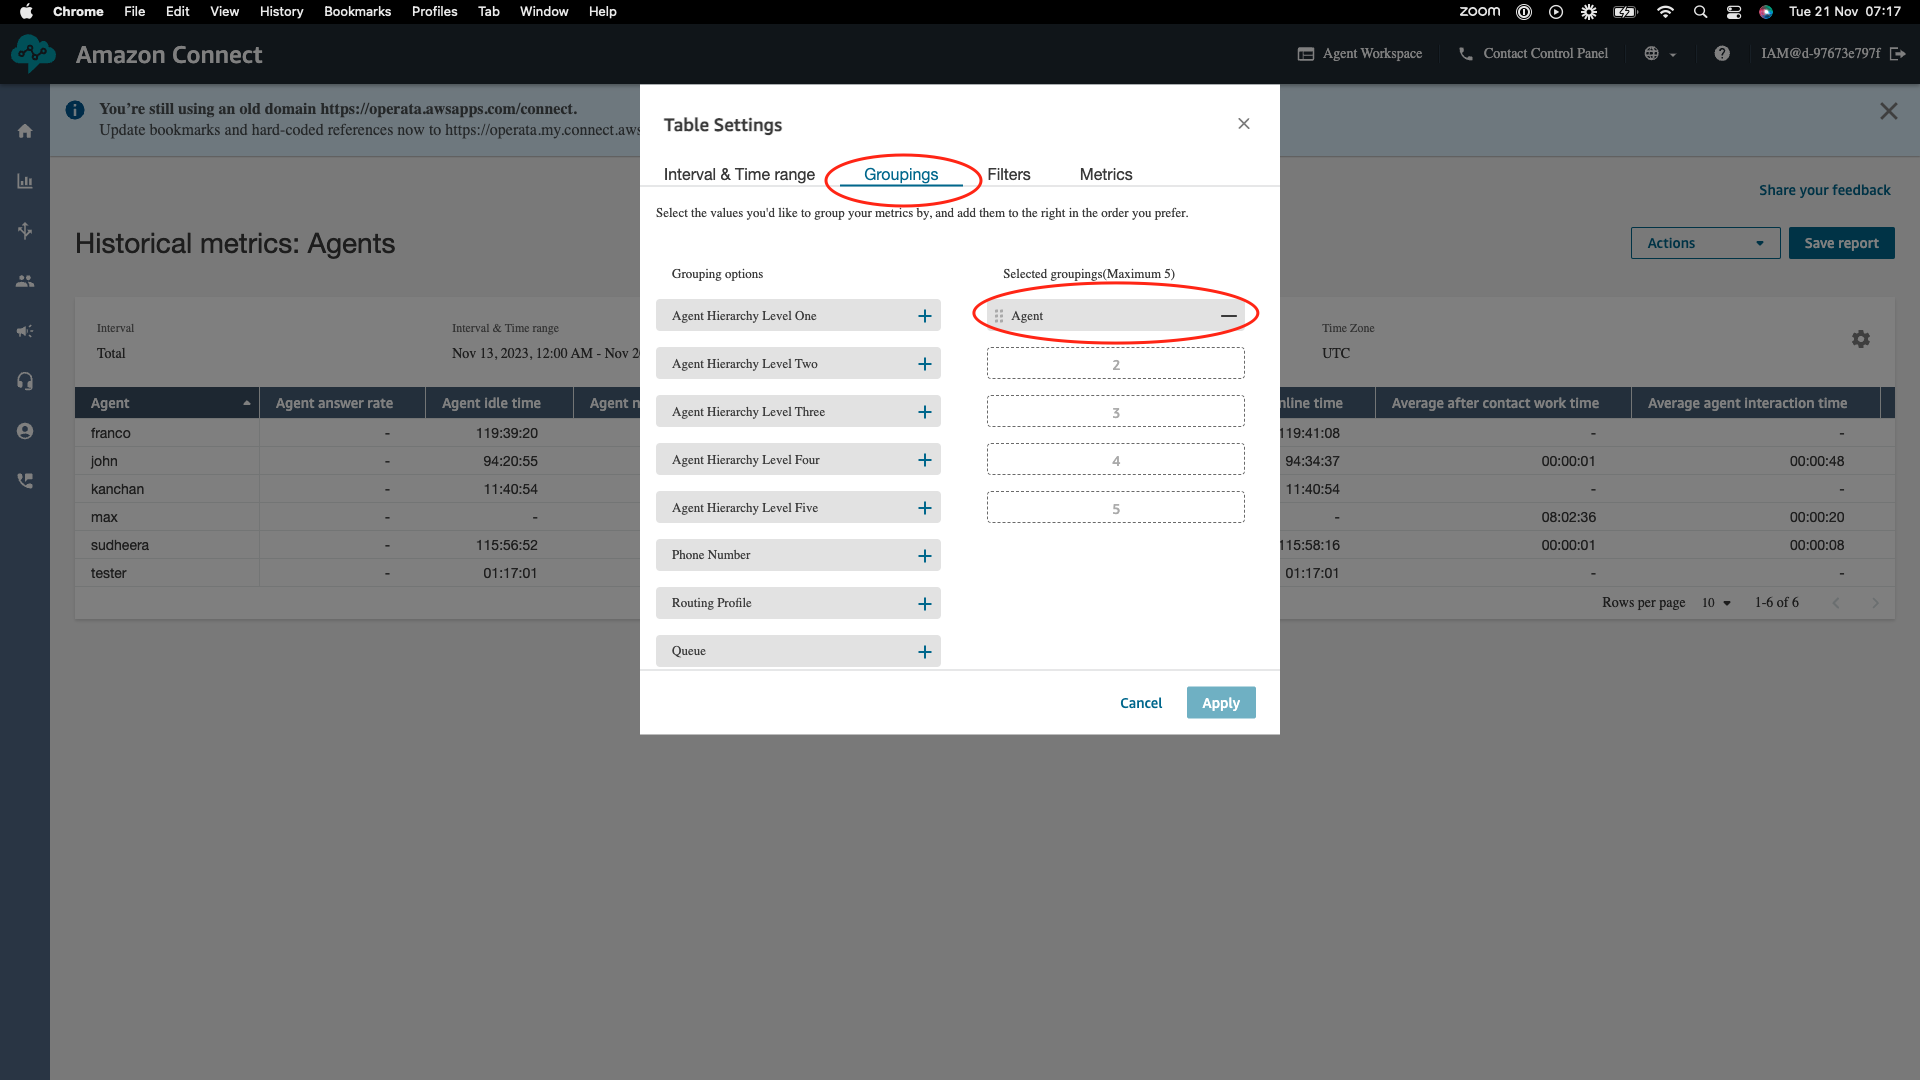Save the report
1920x1080 pixels.
coord(1841,243)
